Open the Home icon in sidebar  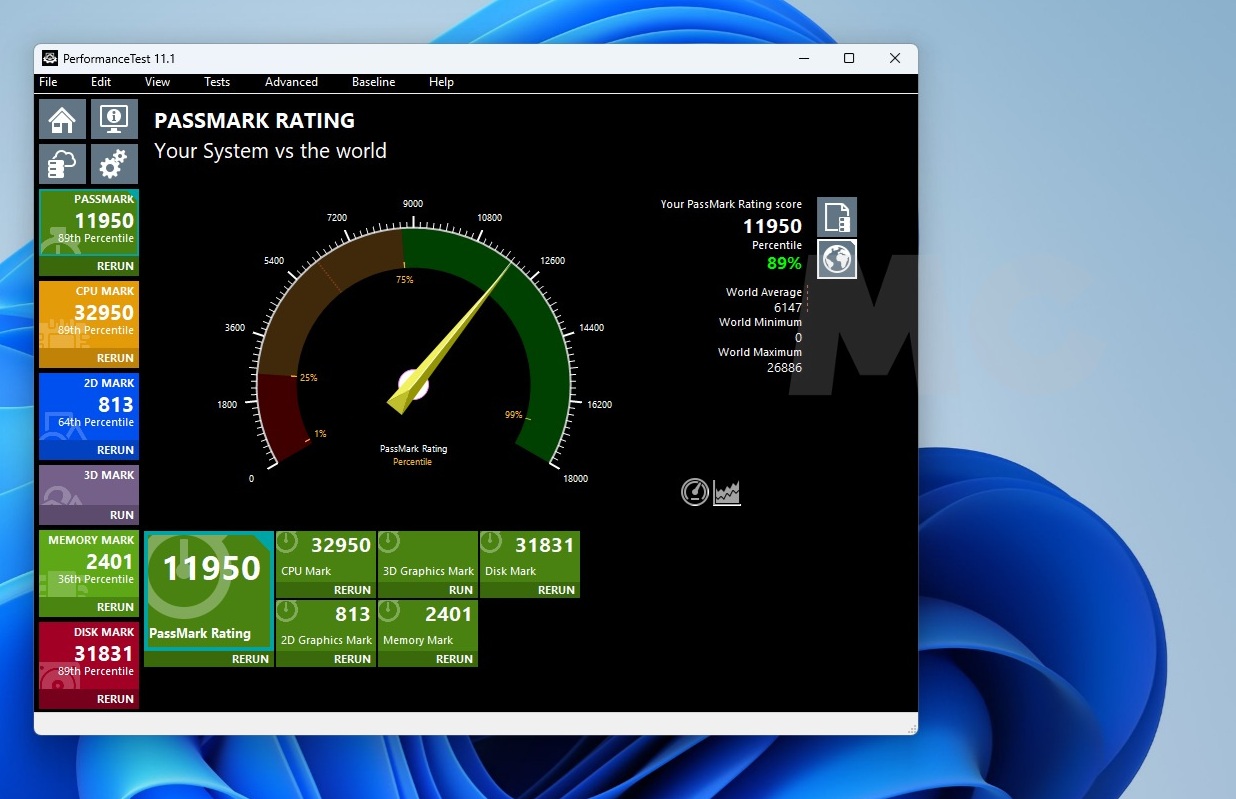tap(62, 119)
